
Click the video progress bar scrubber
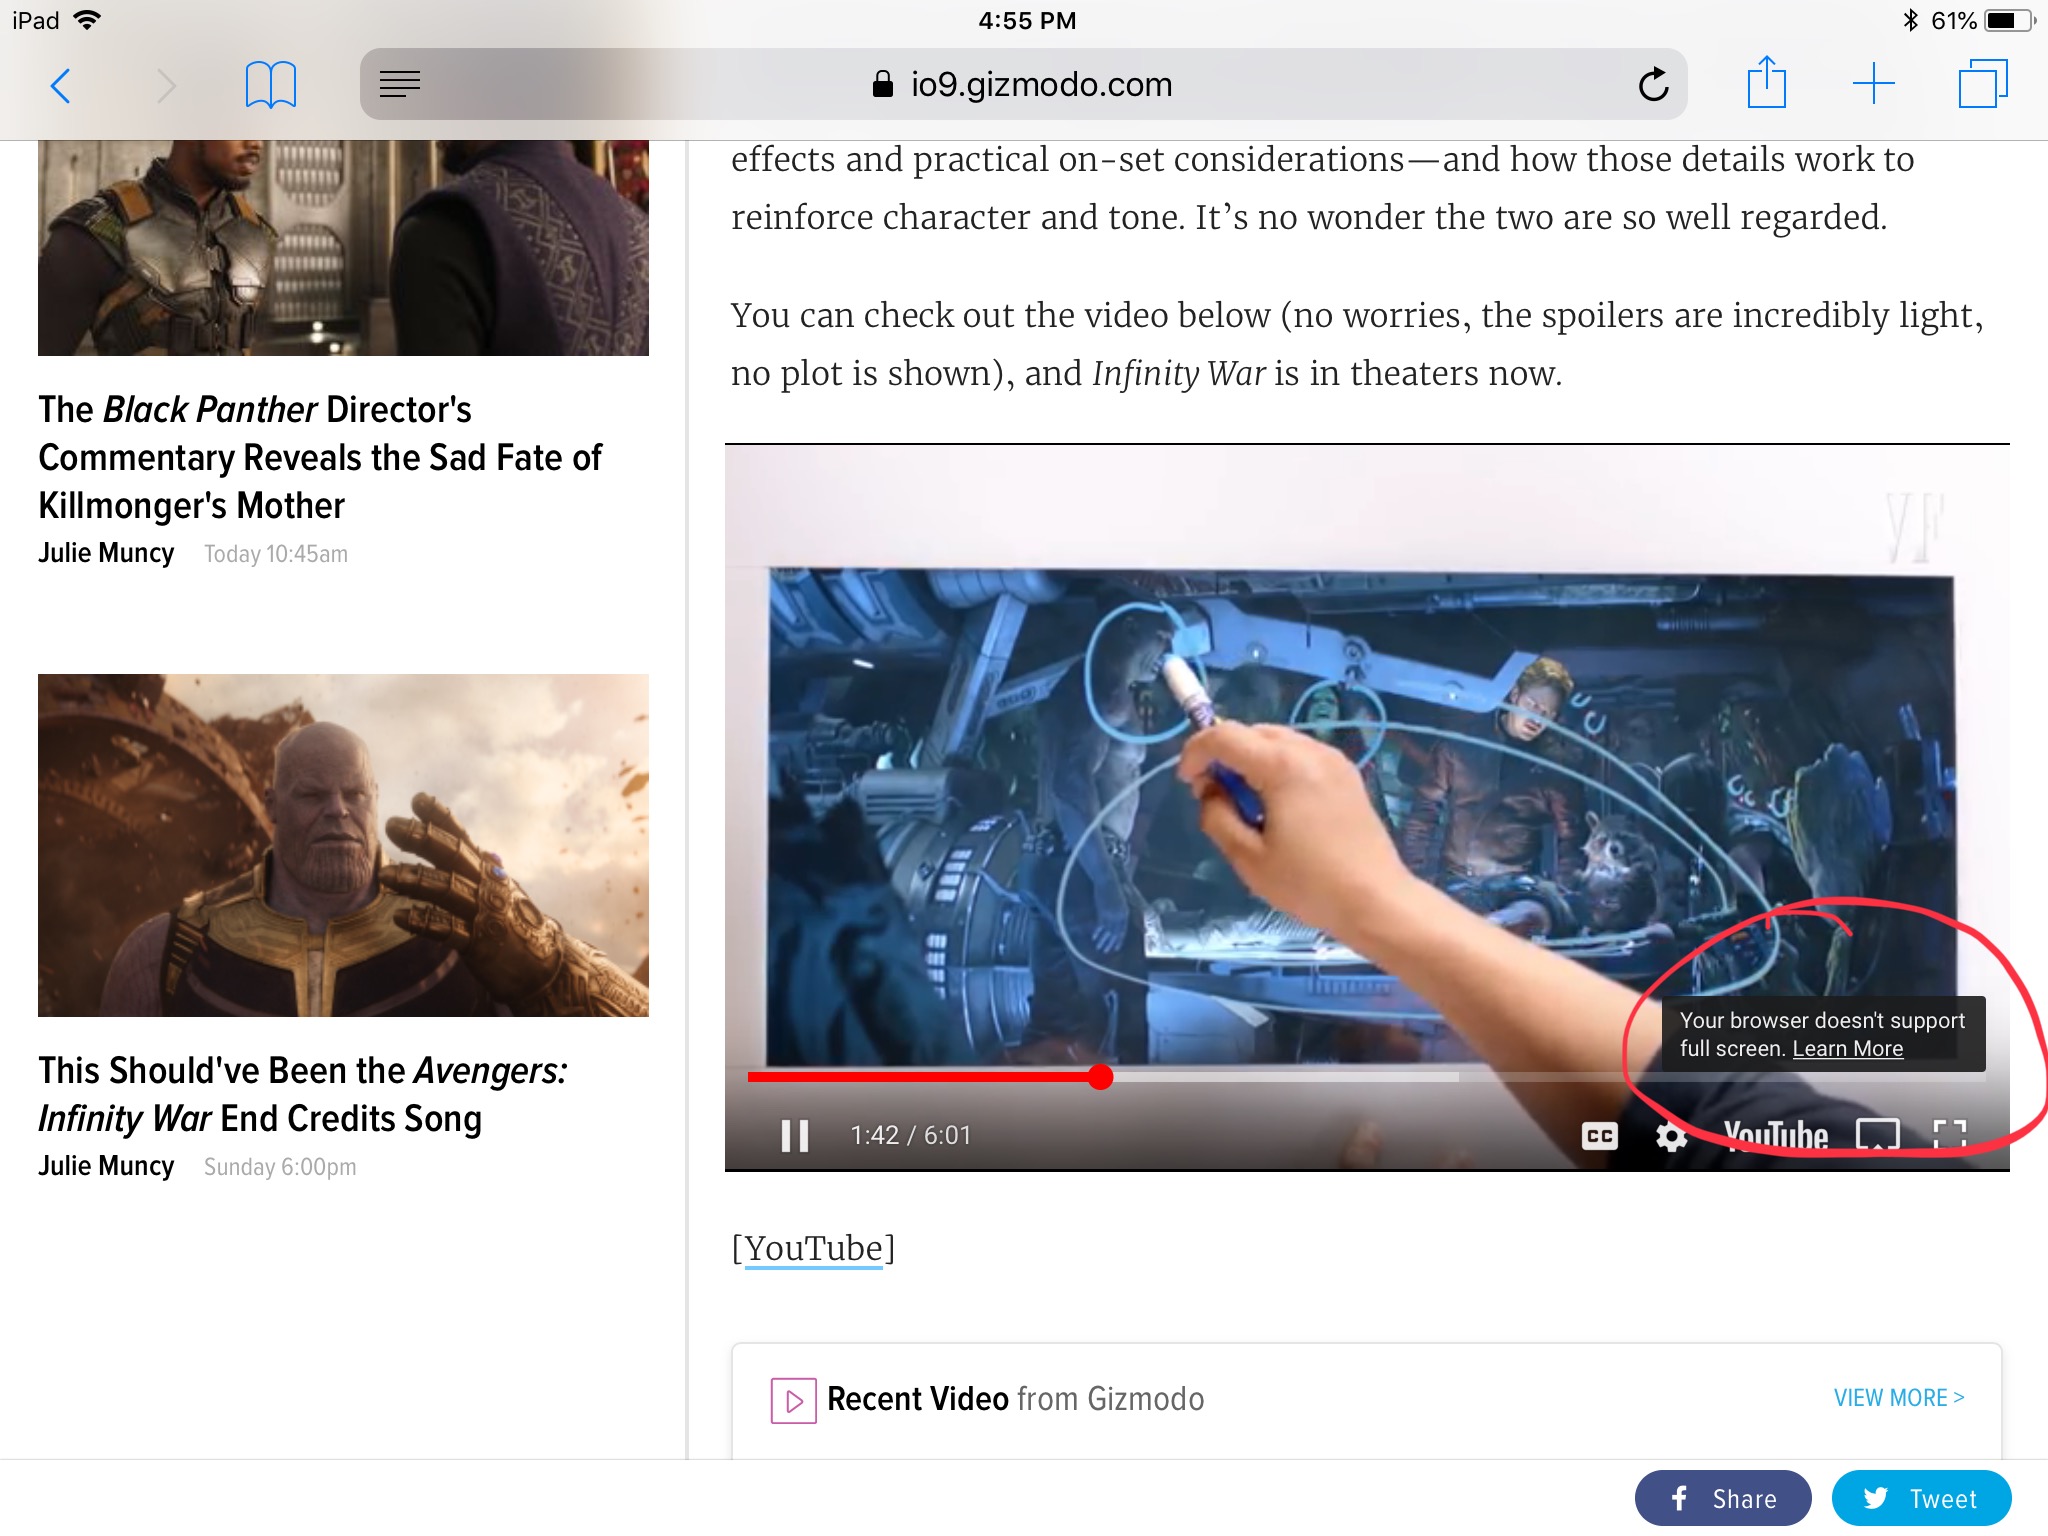tap(1100, 1077)
